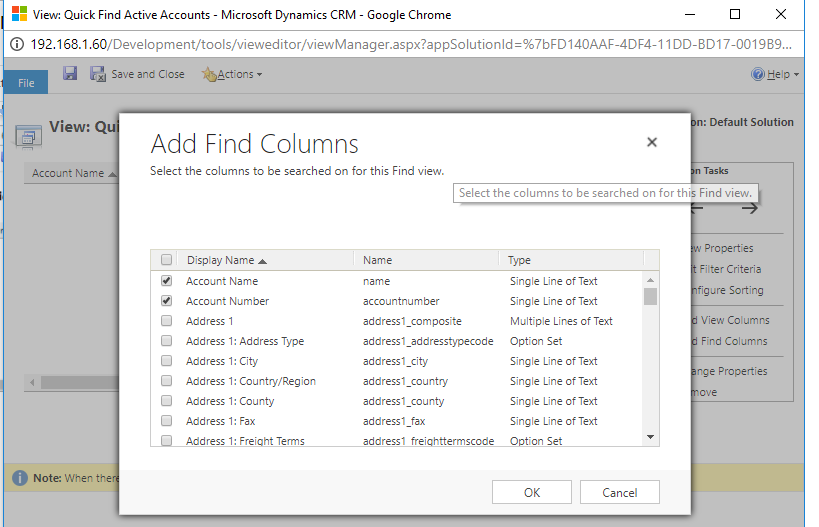Check the Address 1: City checkbox
819x527 pixels.
(166, 361)
